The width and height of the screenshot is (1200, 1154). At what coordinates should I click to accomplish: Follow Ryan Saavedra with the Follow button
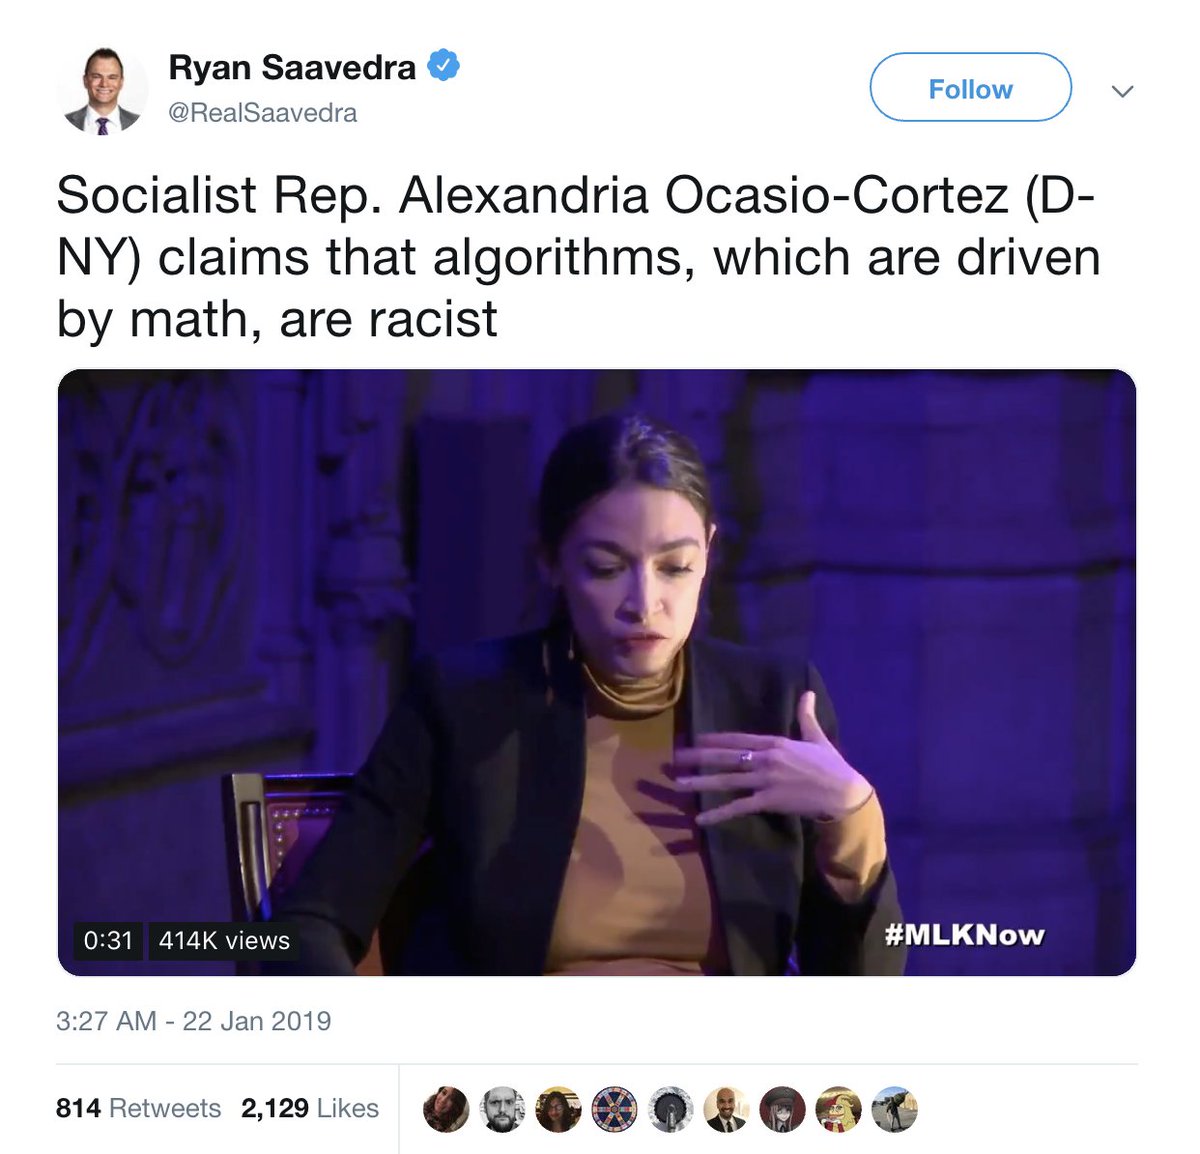click(x=970, y=88)
